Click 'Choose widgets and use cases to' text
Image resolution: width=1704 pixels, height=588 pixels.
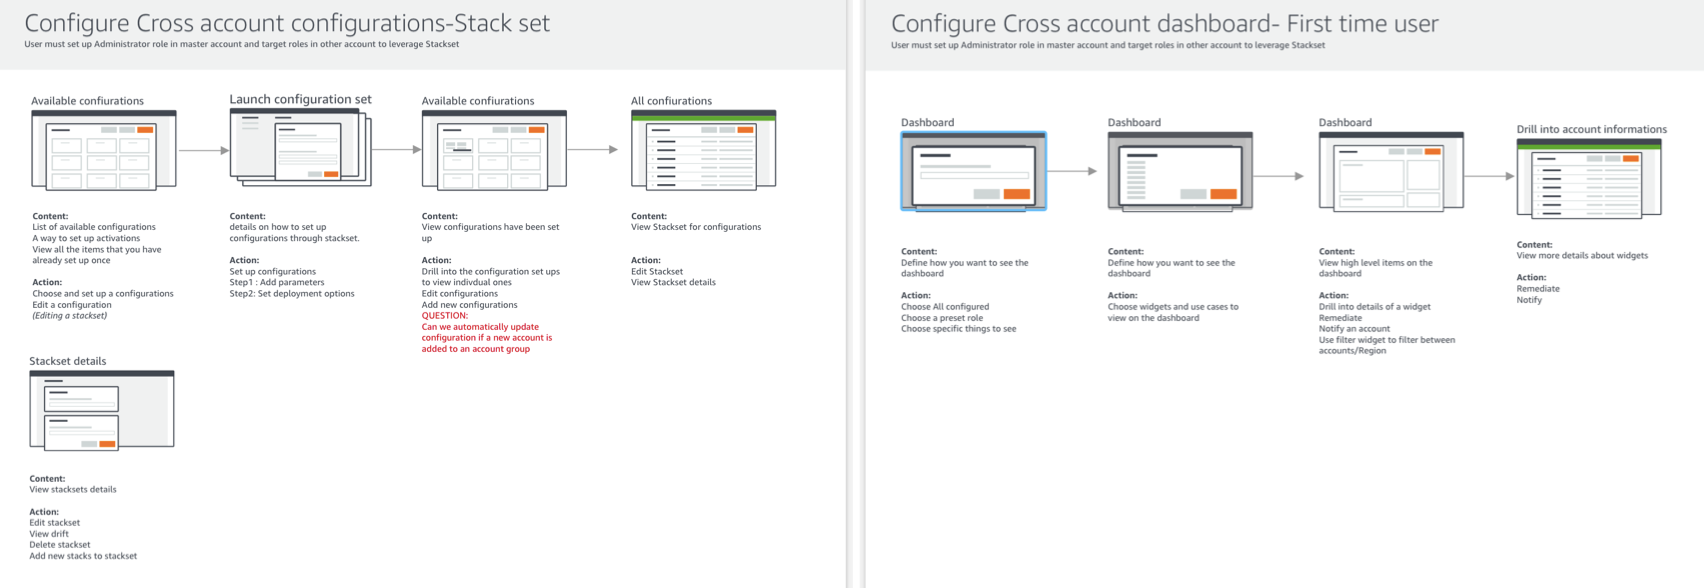[x=1173, y=307]
